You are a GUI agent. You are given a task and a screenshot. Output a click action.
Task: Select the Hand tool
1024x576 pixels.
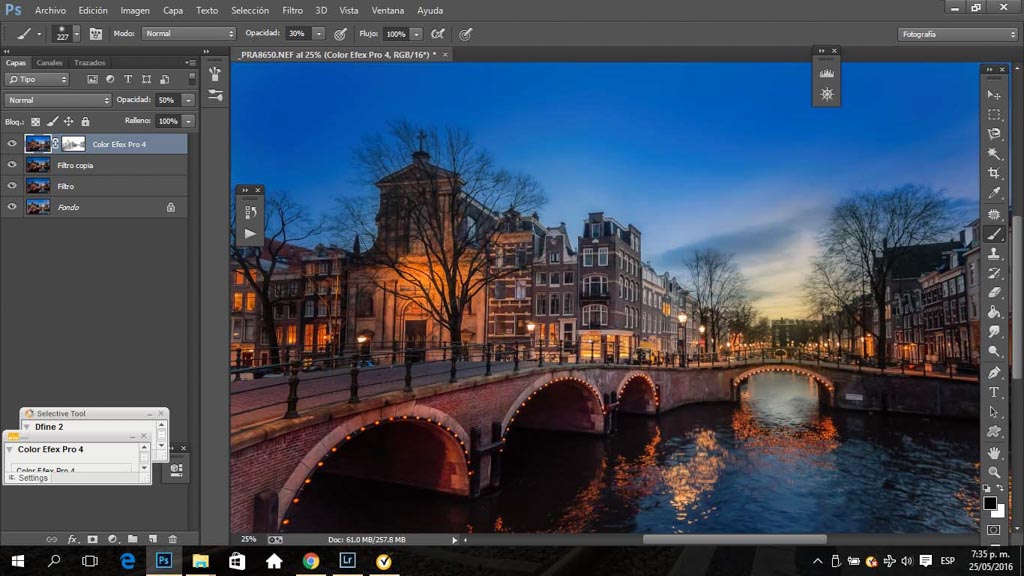pos(994,452)
